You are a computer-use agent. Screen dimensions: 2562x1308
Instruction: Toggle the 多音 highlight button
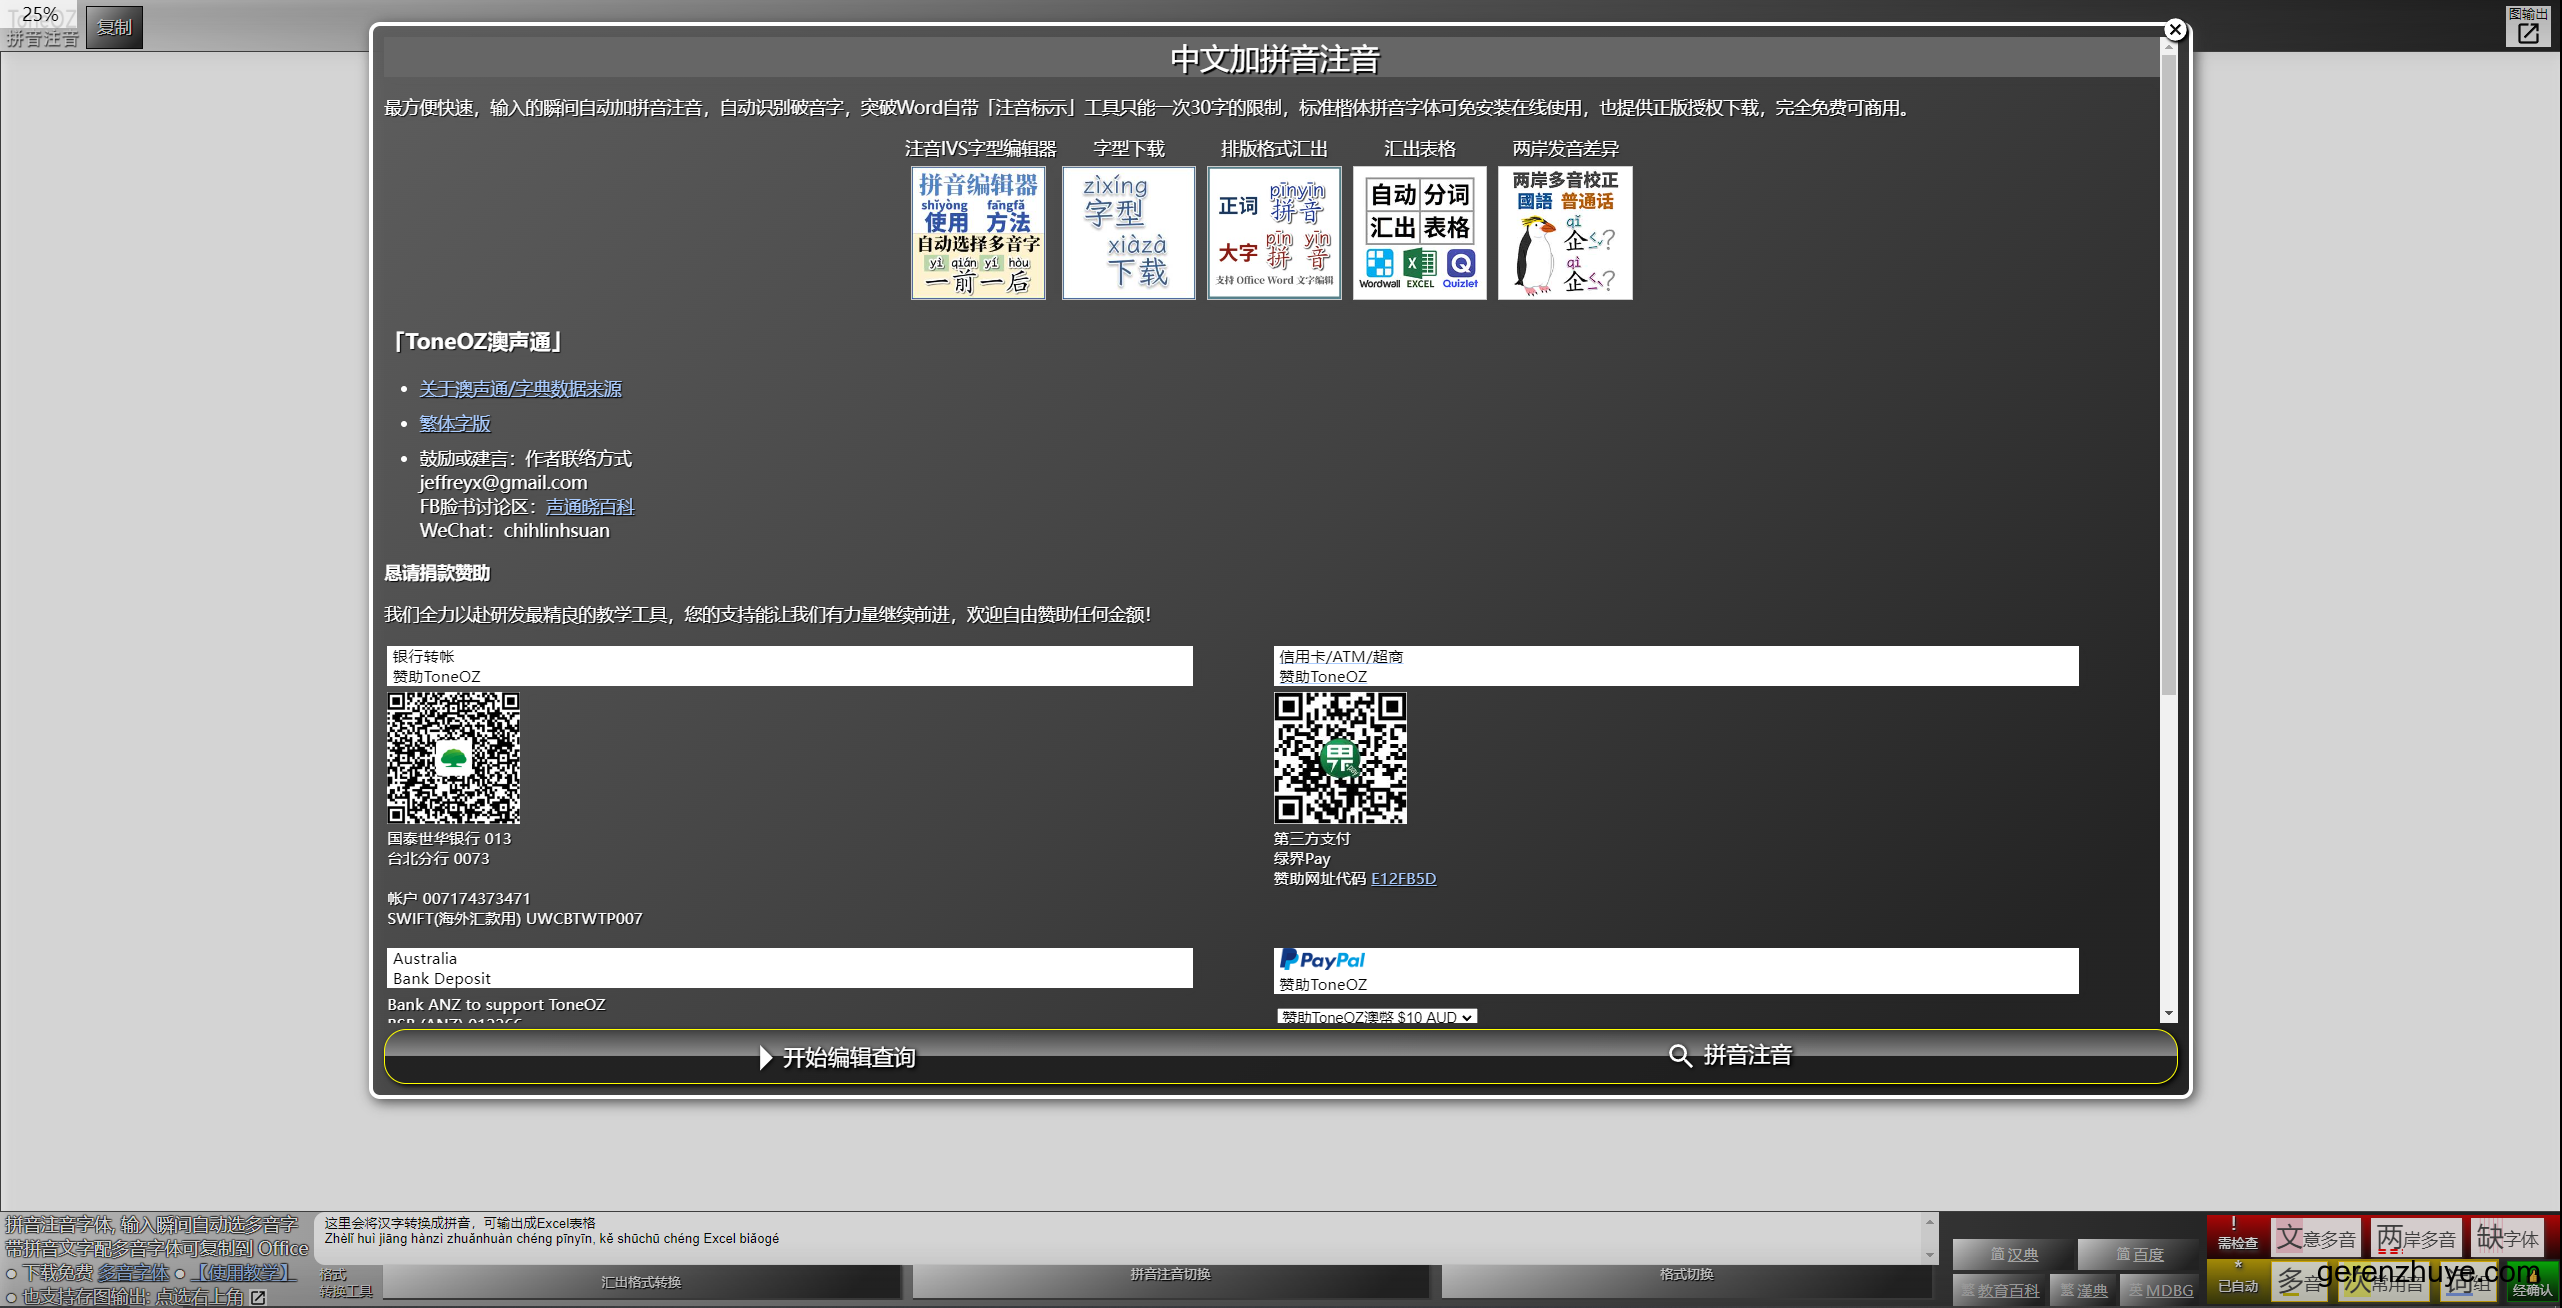(2298, 1282)
